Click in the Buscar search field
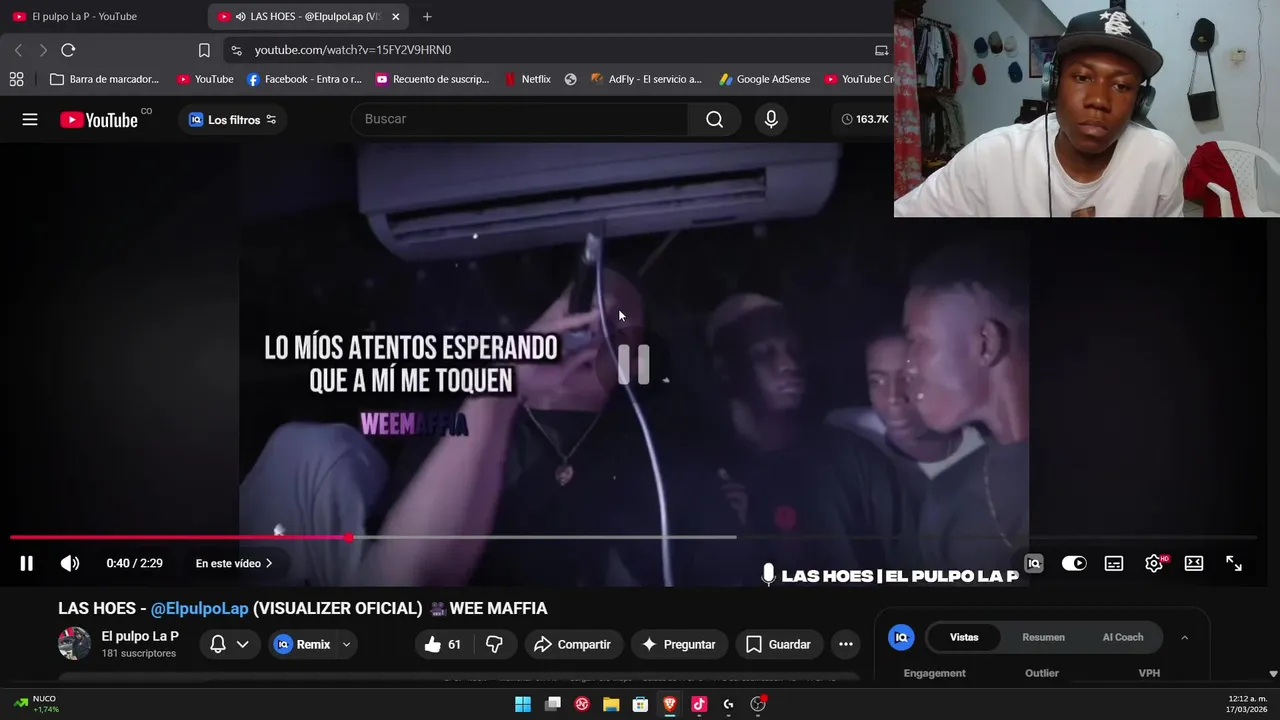The image size is (1280, 720). pyautogui.click(x=520, y=119)
